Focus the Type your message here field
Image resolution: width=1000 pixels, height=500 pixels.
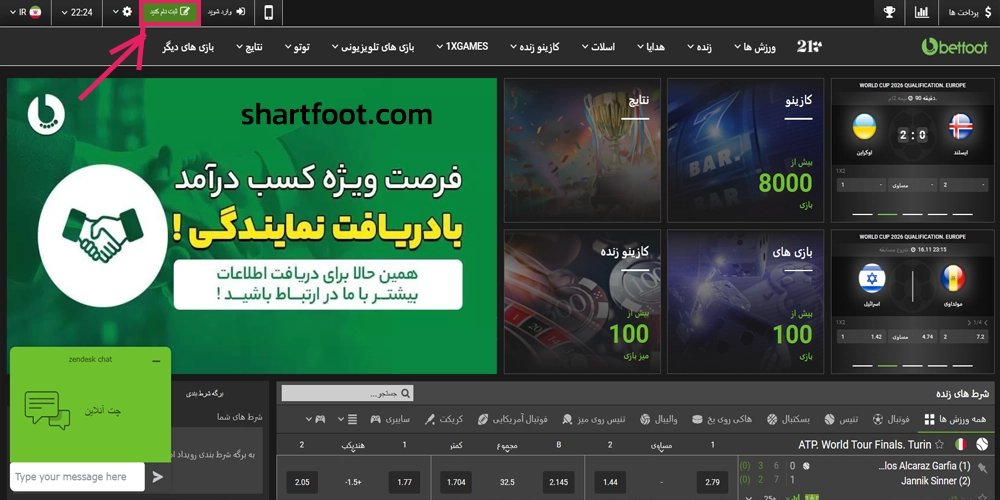77,476
